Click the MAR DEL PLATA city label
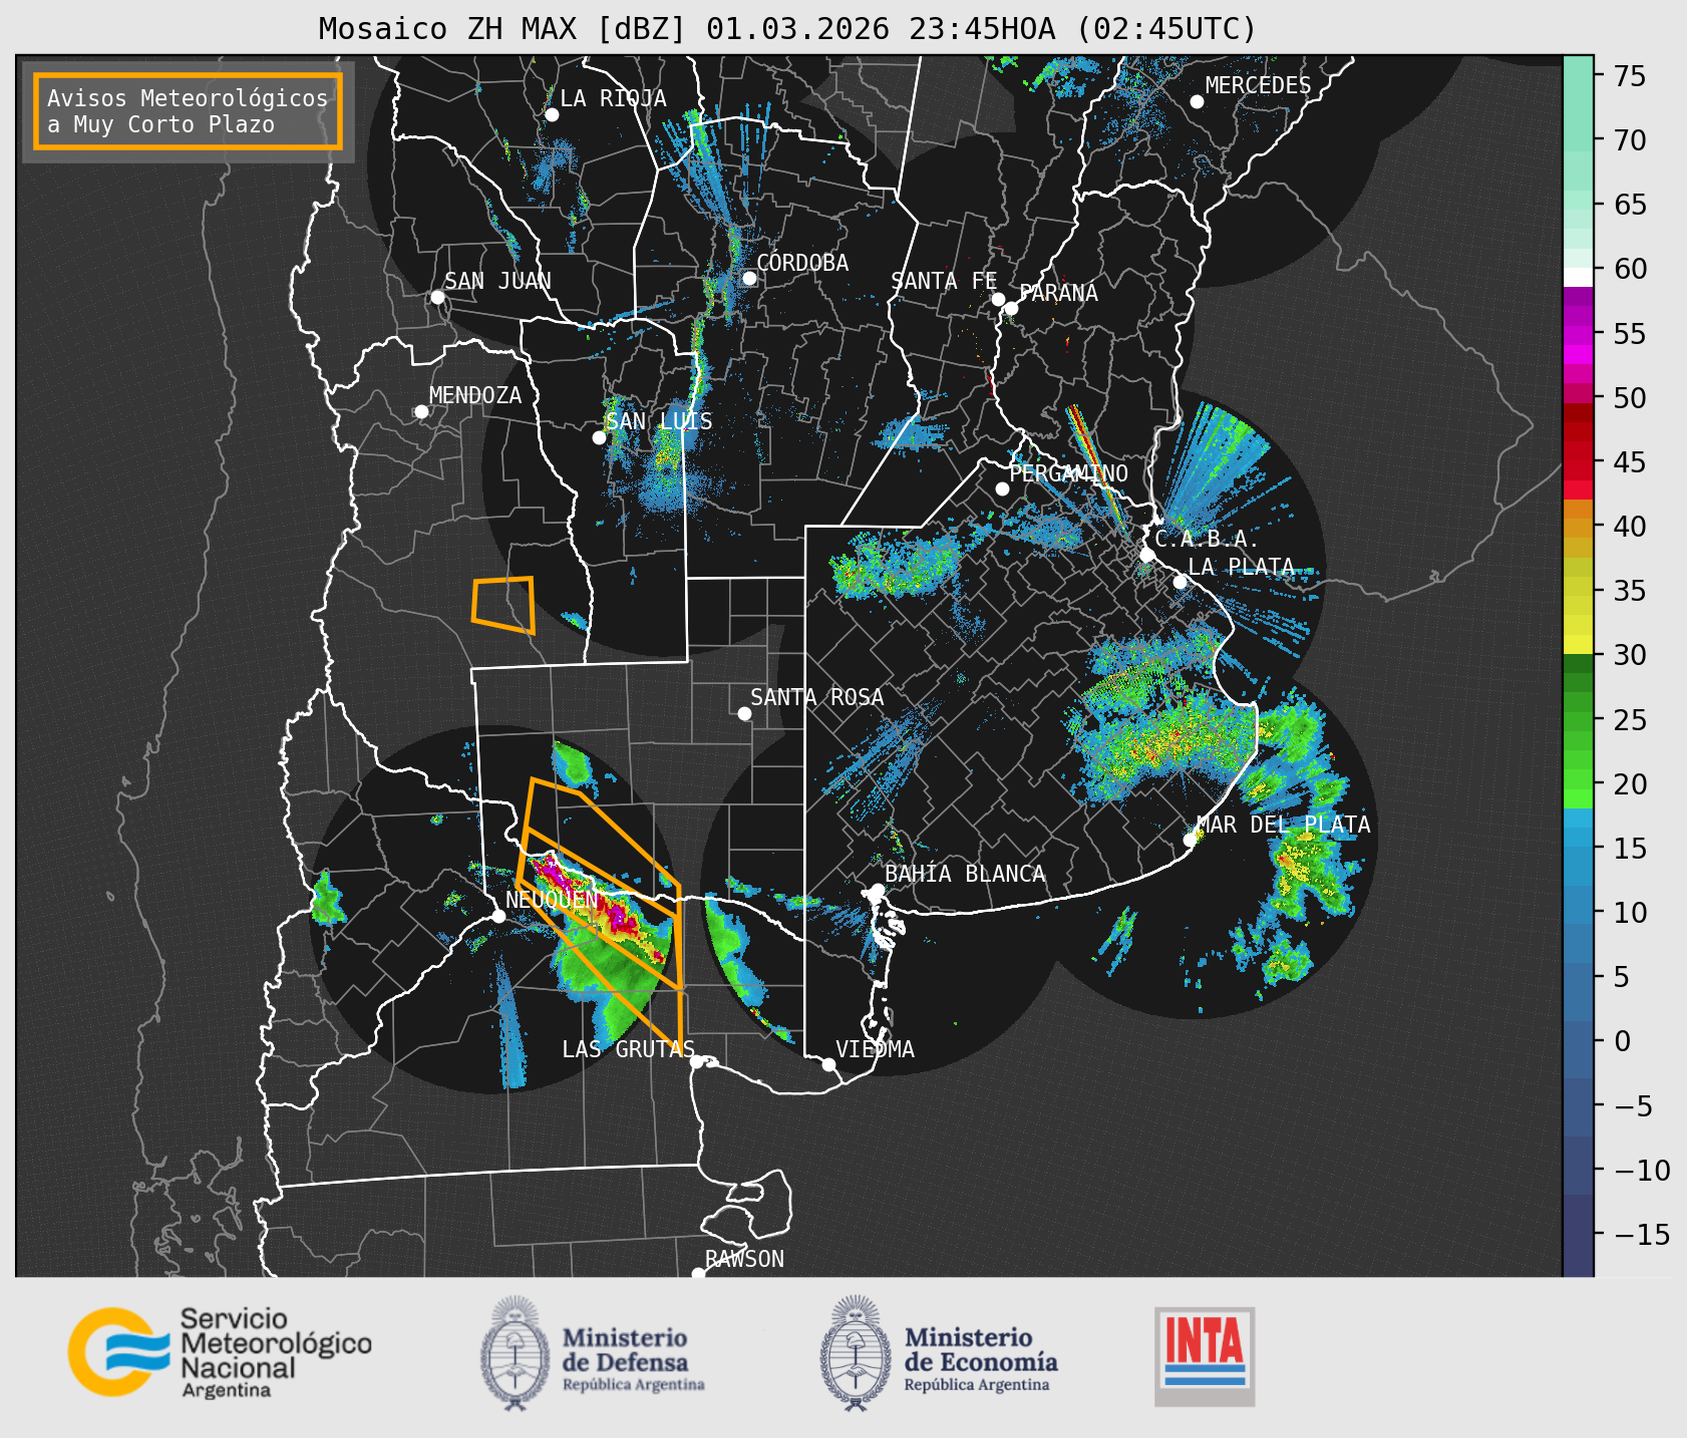 (1283, 825)
